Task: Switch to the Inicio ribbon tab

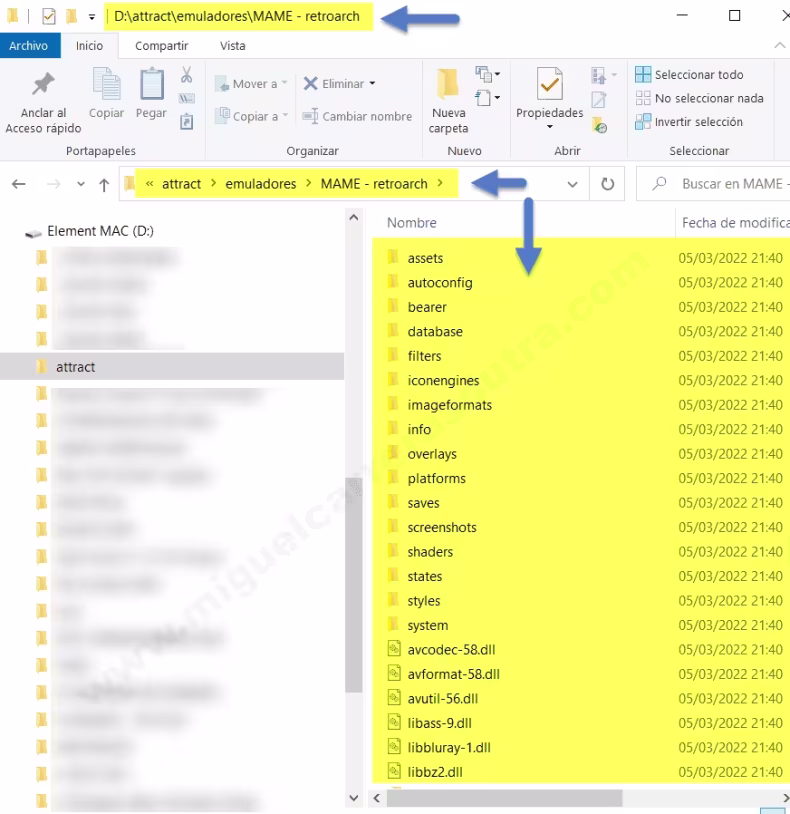Action: 89,46
